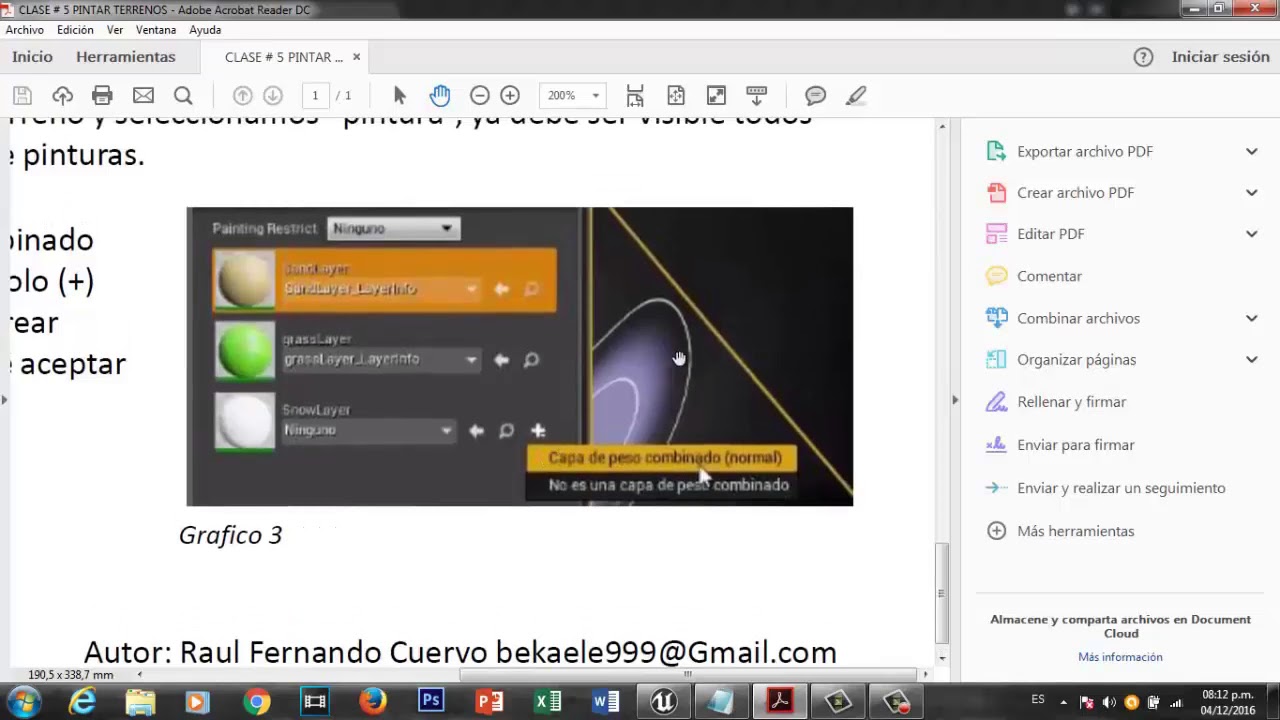Follow the Más información link

click(1120, 657)
